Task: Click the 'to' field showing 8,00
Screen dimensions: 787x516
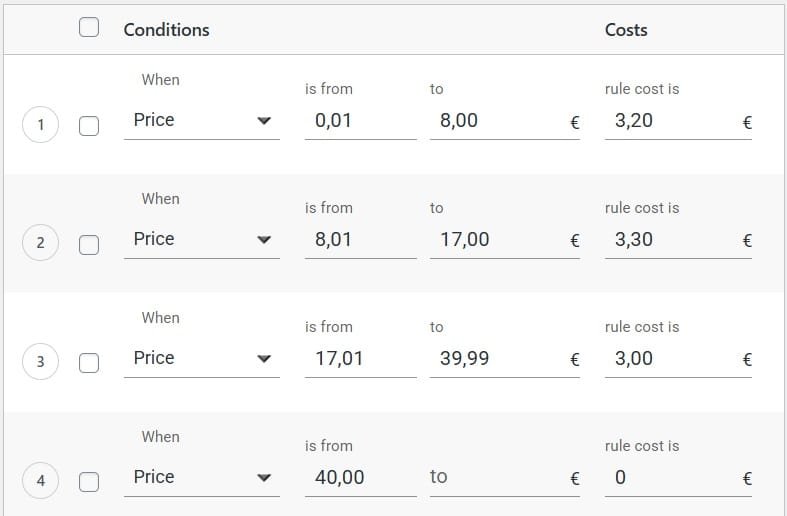Action: click(497, 121)
